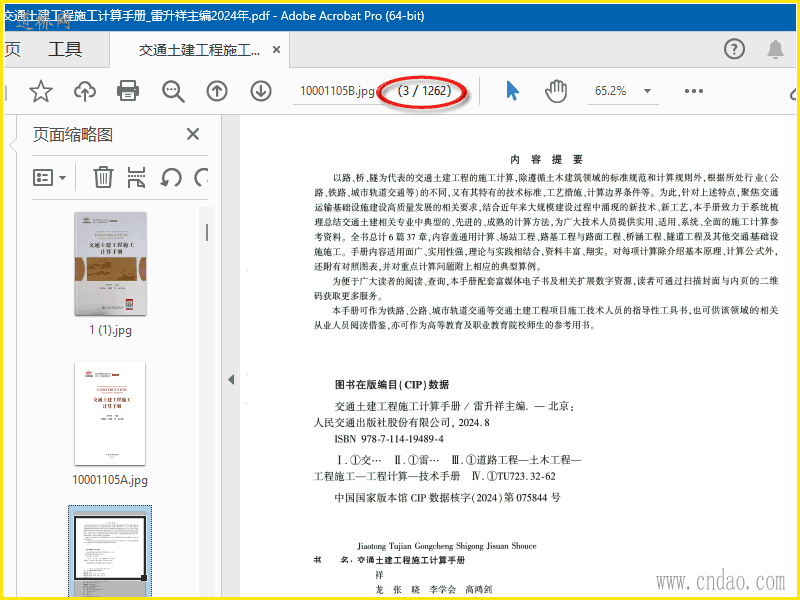Select the cover page thumbnail 1 (1).jpg

110,264
